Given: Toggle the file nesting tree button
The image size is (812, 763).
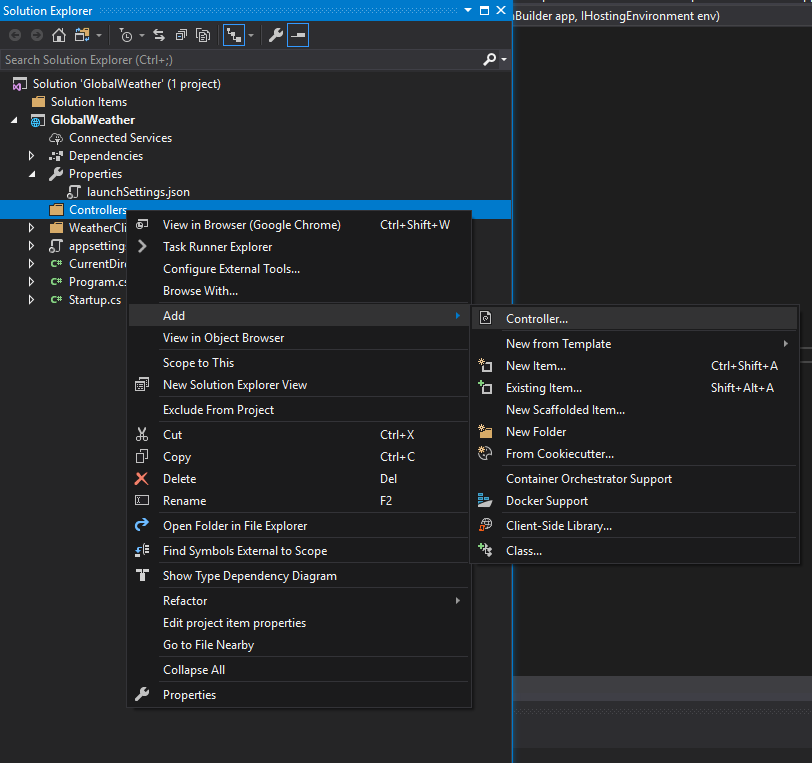Looking at the screenshot, I should click(x=234, y=35).
